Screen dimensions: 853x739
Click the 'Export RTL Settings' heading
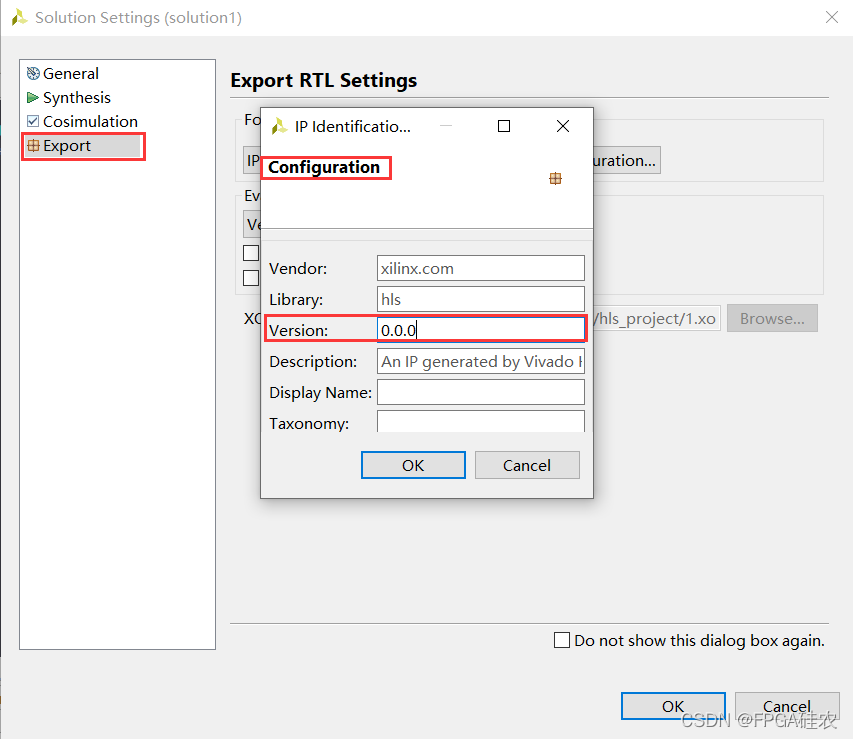(x=324, y=80)
